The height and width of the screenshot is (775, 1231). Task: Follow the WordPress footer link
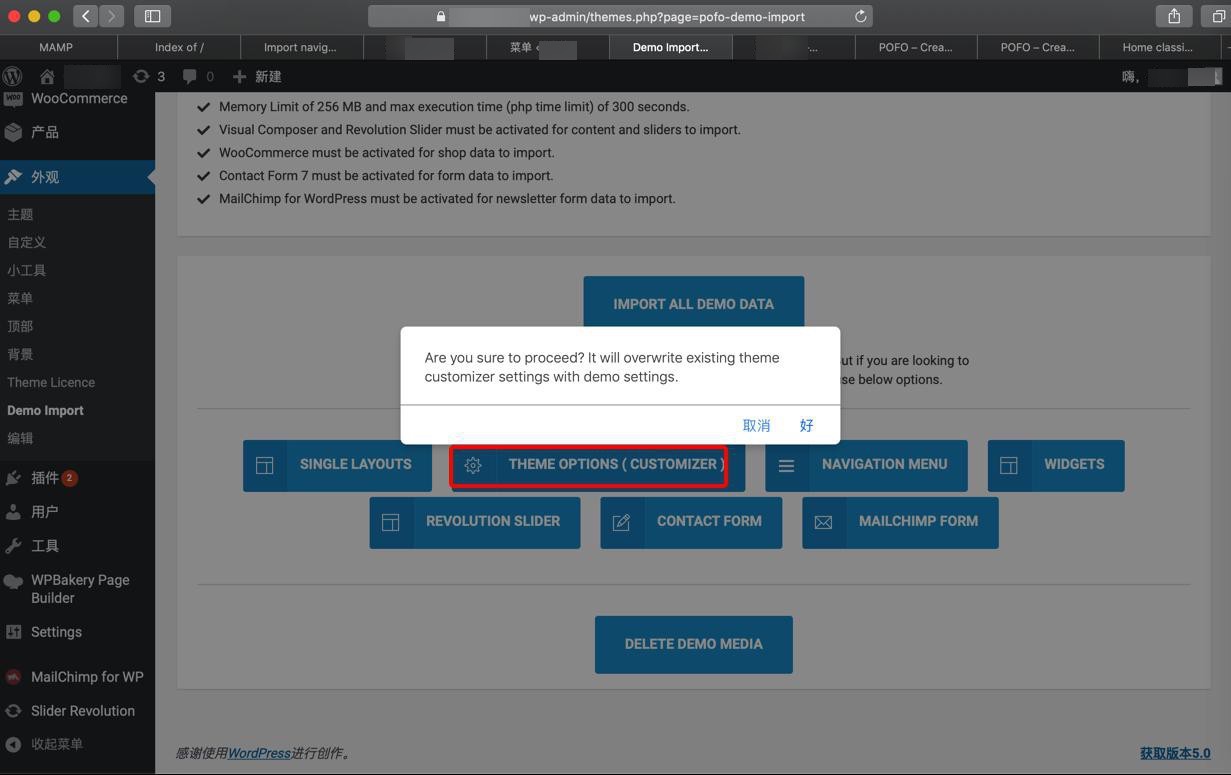[x=259, y=753]
